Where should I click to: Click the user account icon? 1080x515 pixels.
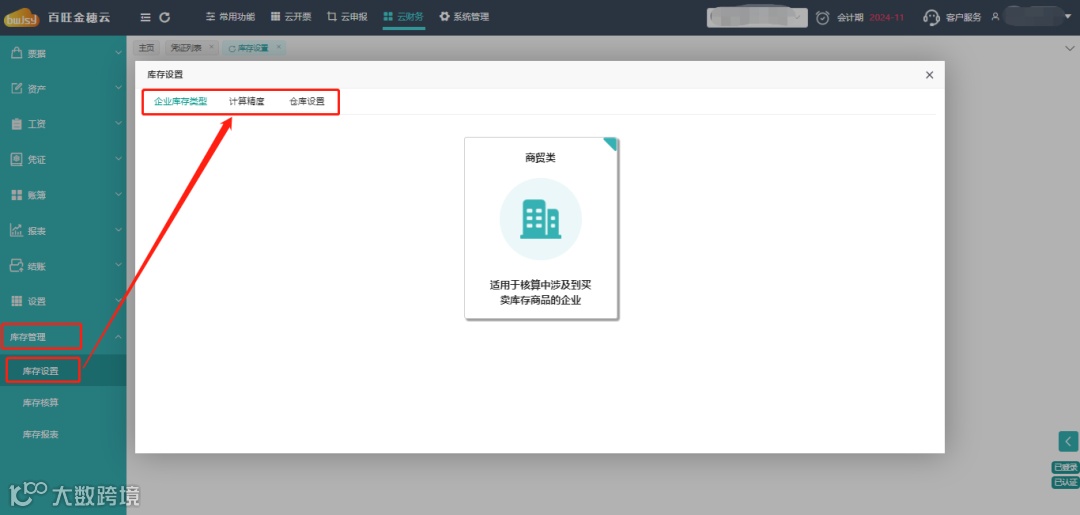(x=995, y=17)
